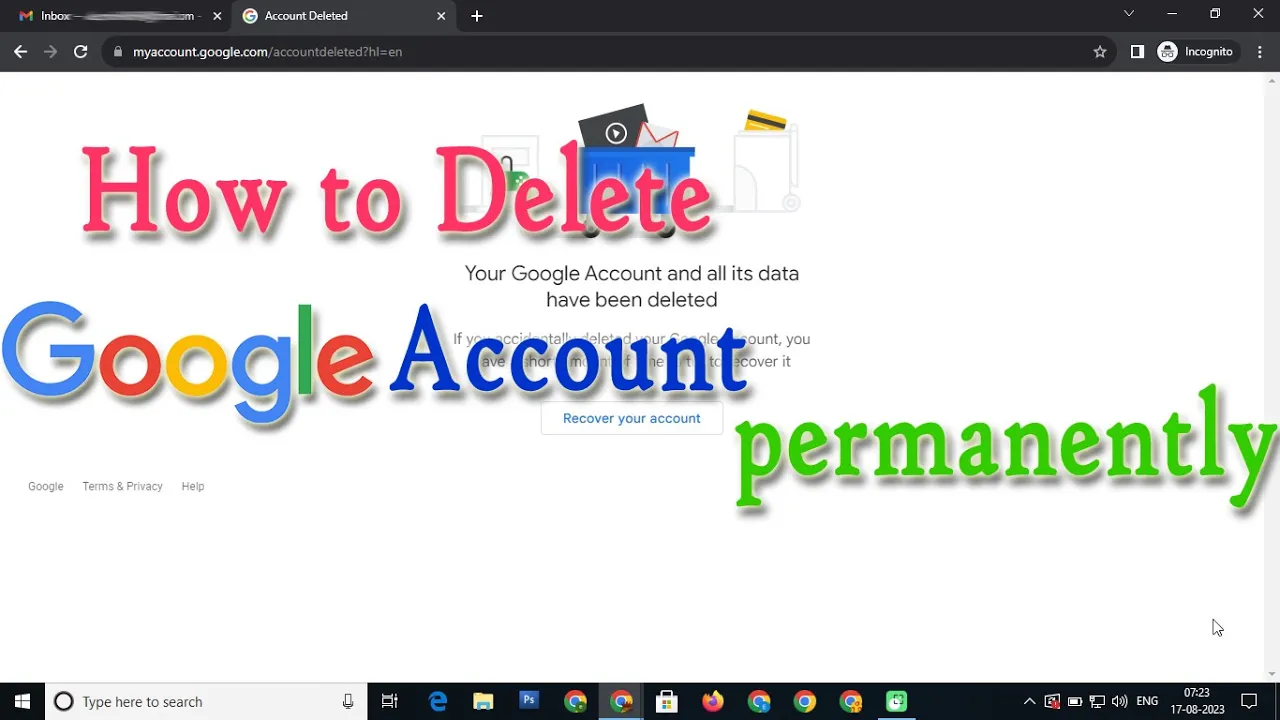Click the active Chrome taskbar icon

(x=621, y=702)
